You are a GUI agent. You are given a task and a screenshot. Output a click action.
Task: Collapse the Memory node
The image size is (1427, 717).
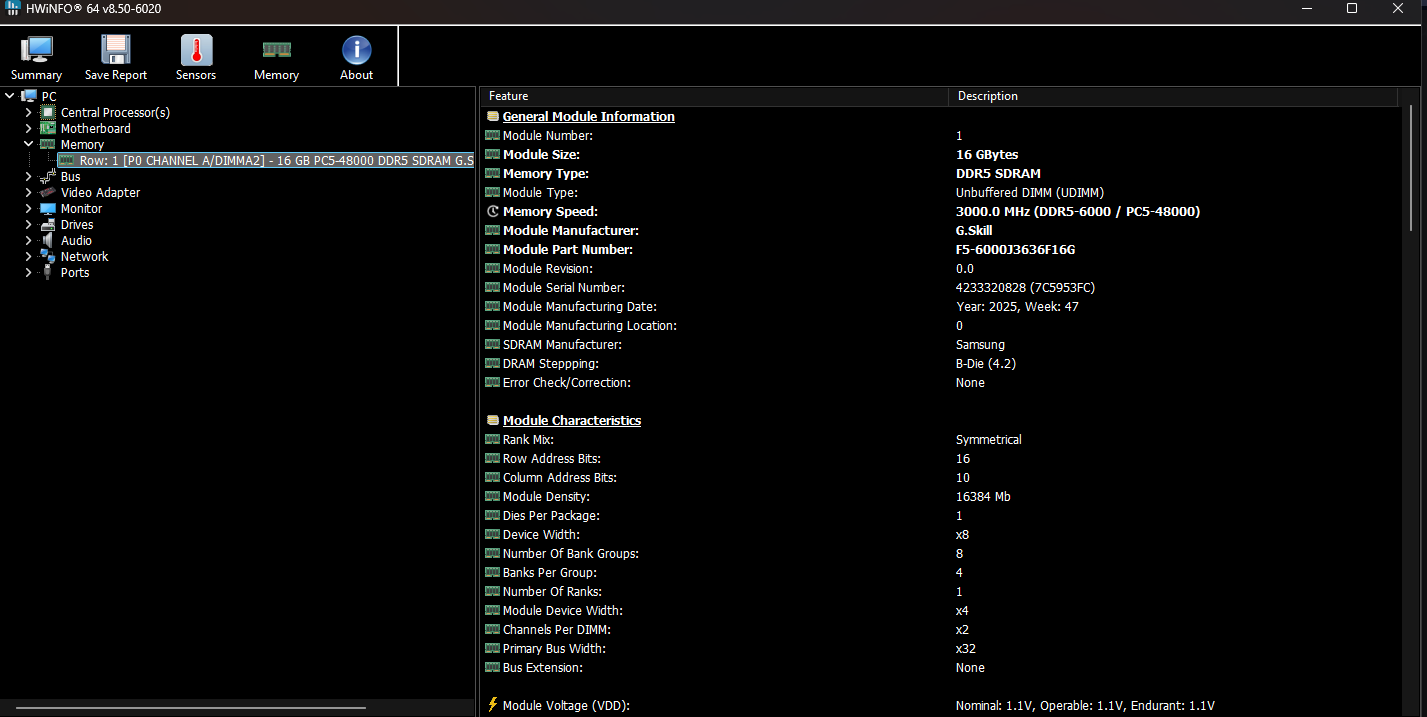coord(28,144)
